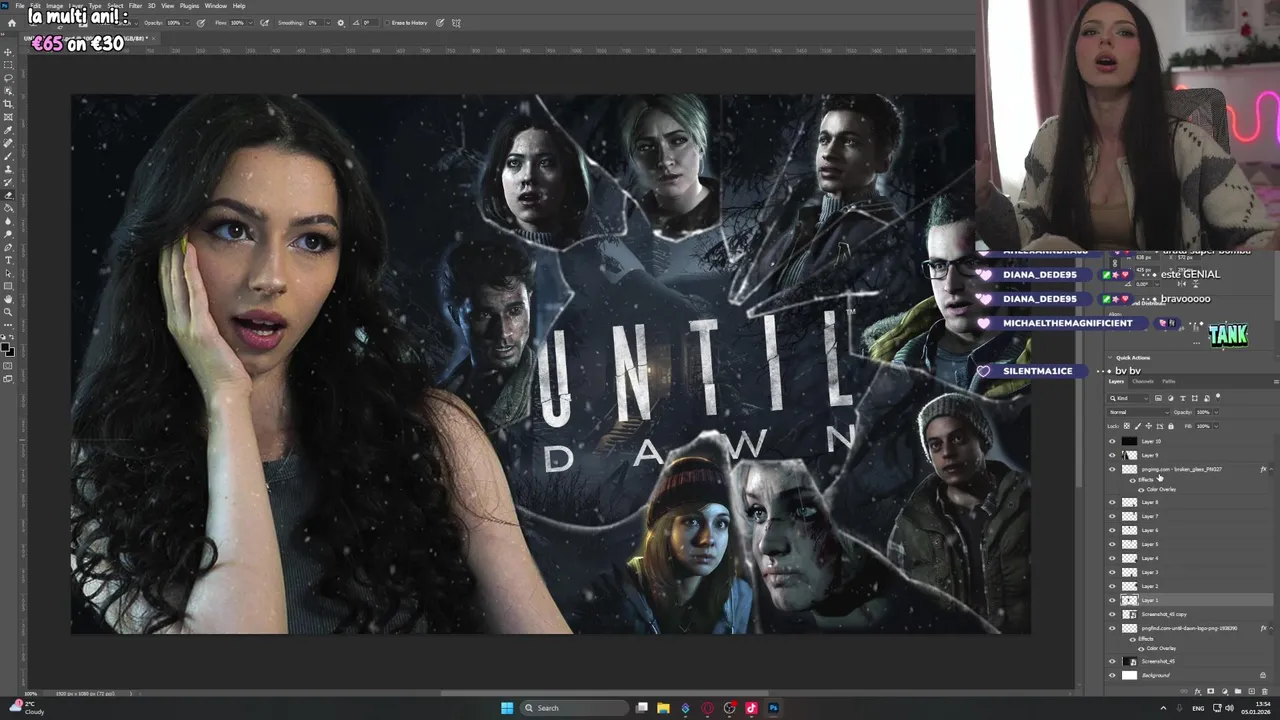The width and height of the screenshot is (1280, 720).
Task: Select the Object Selection tool
Action: point(9,91)
